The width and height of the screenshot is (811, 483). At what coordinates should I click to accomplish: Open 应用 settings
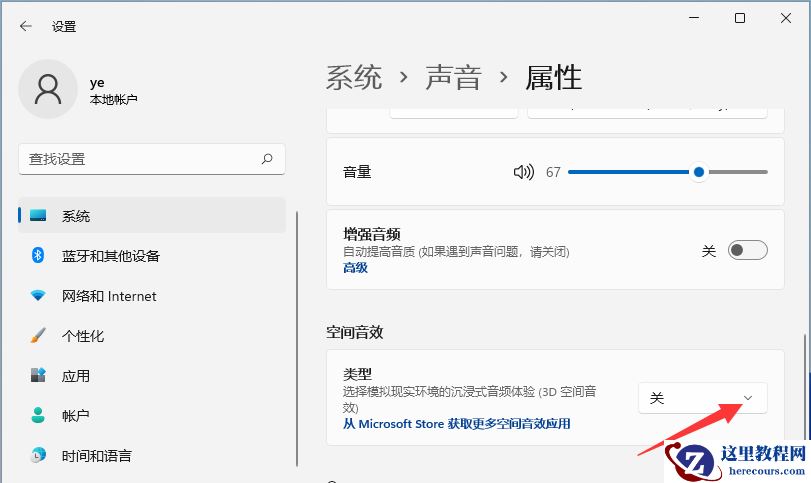[x=152, y=375]
